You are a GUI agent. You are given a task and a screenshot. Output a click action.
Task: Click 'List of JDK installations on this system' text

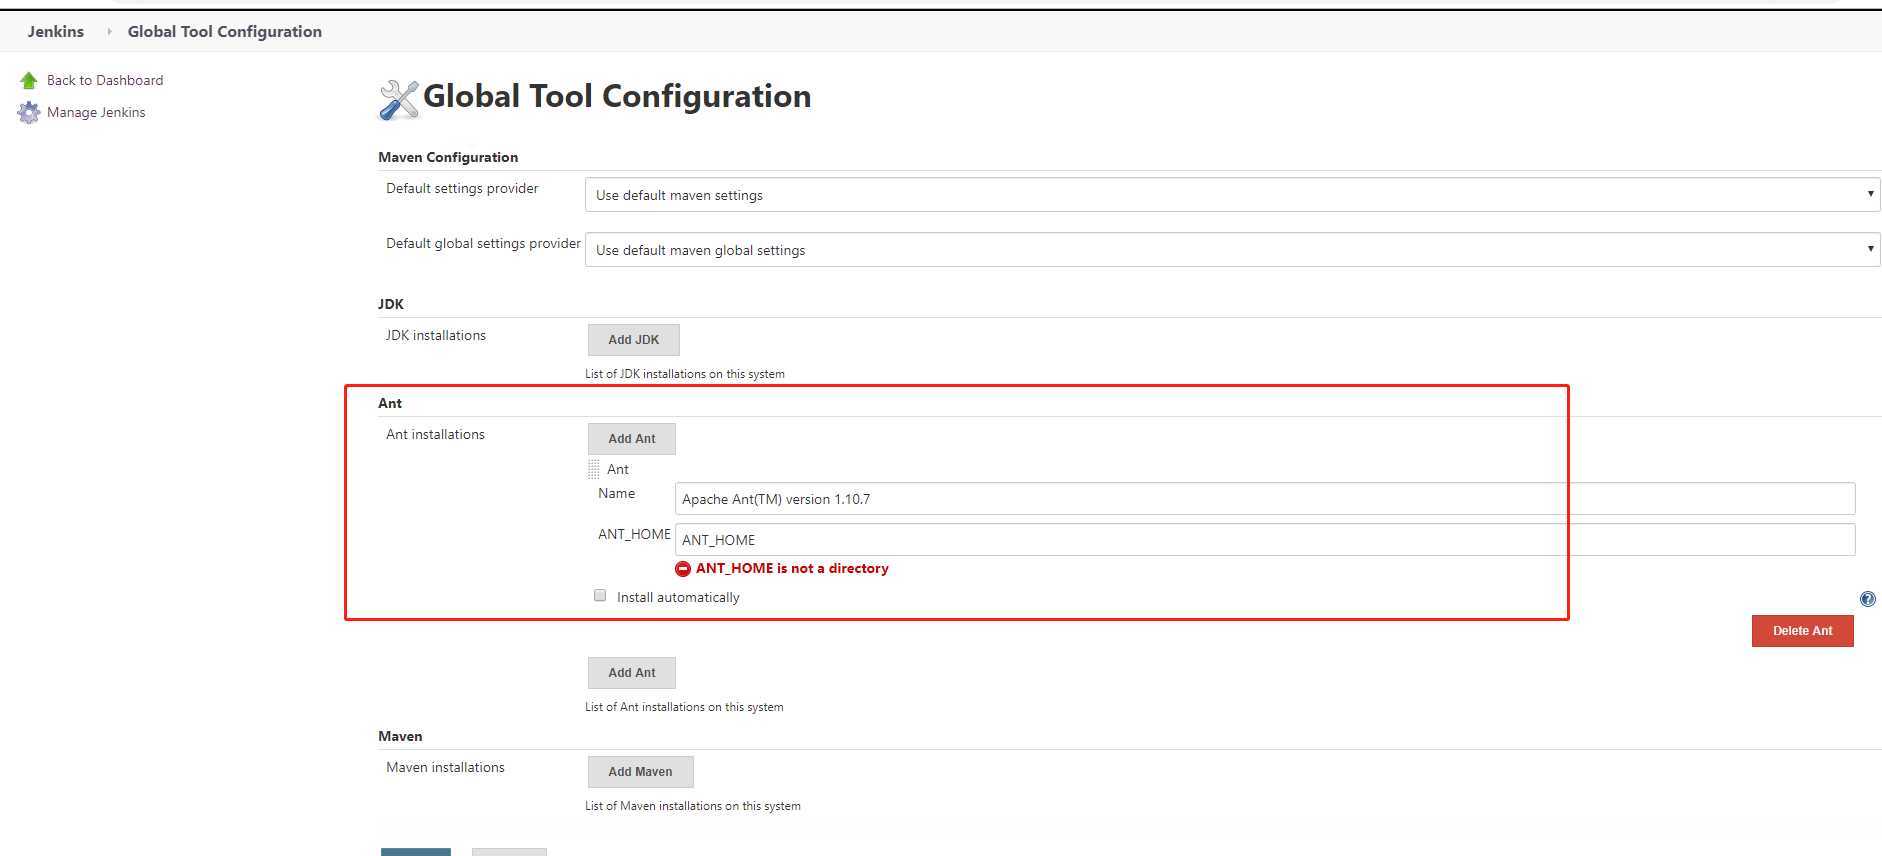(x=685, y=374)
